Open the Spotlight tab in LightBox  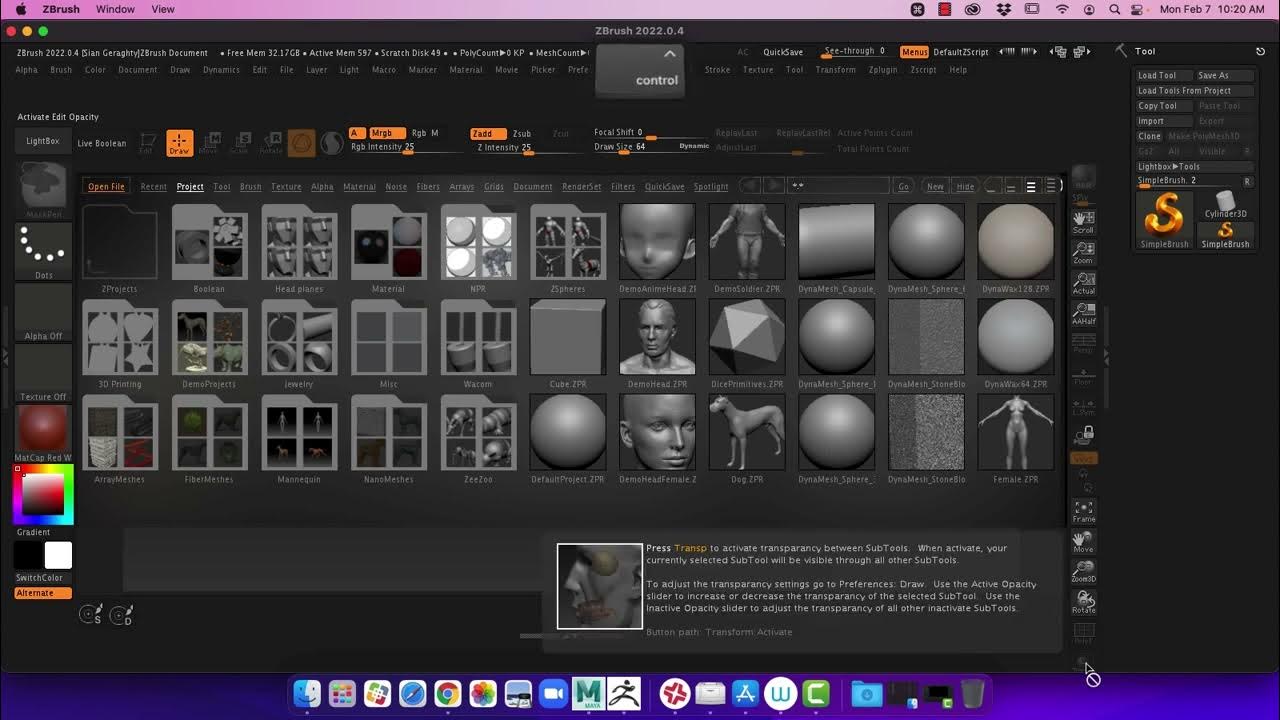711,187
